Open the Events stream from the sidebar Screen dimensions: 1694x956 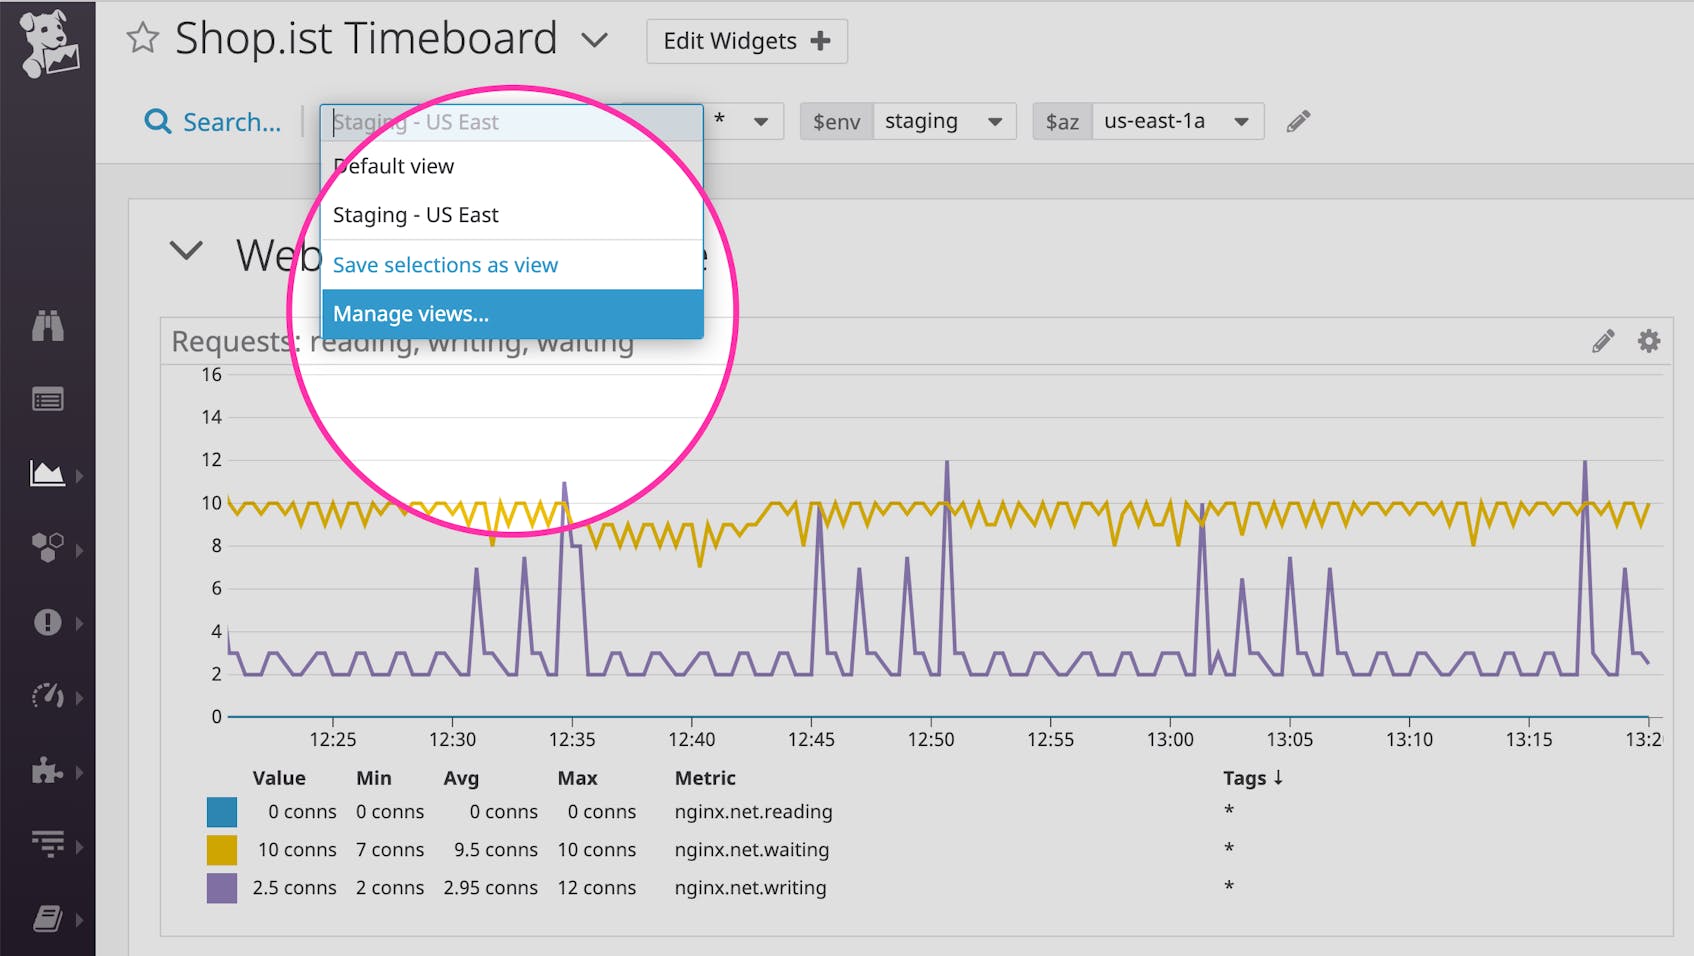tap(48, 398)
